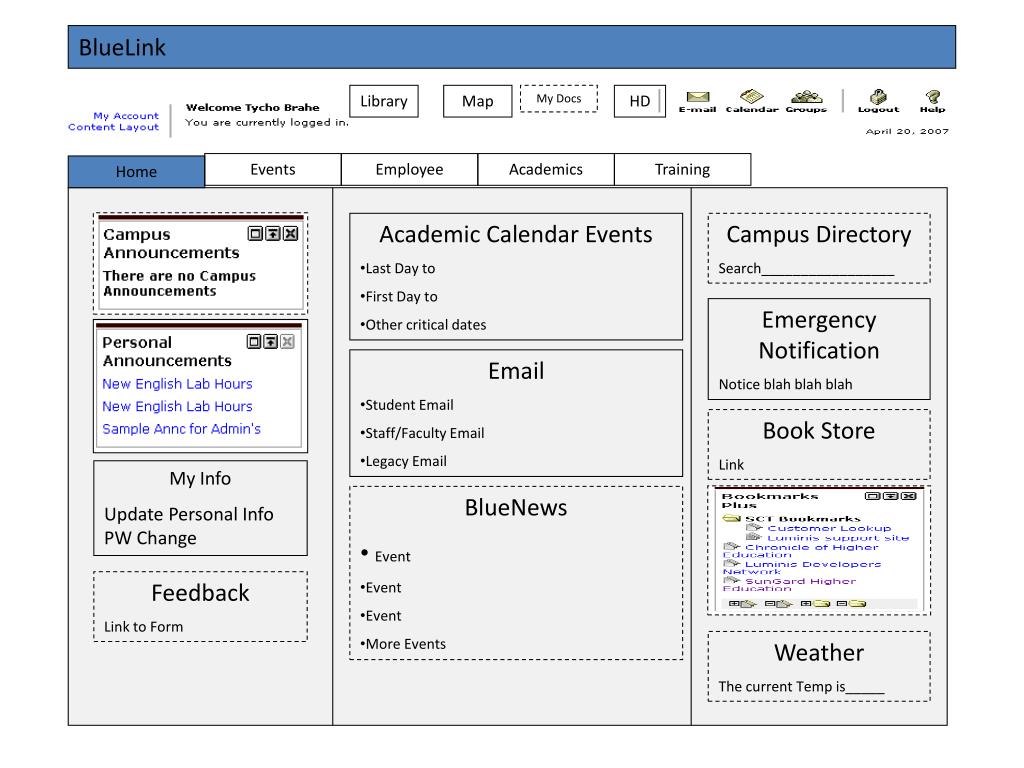Click the Library button
1024x768 pixels.
pyautogui.click(x=384, y=101)
